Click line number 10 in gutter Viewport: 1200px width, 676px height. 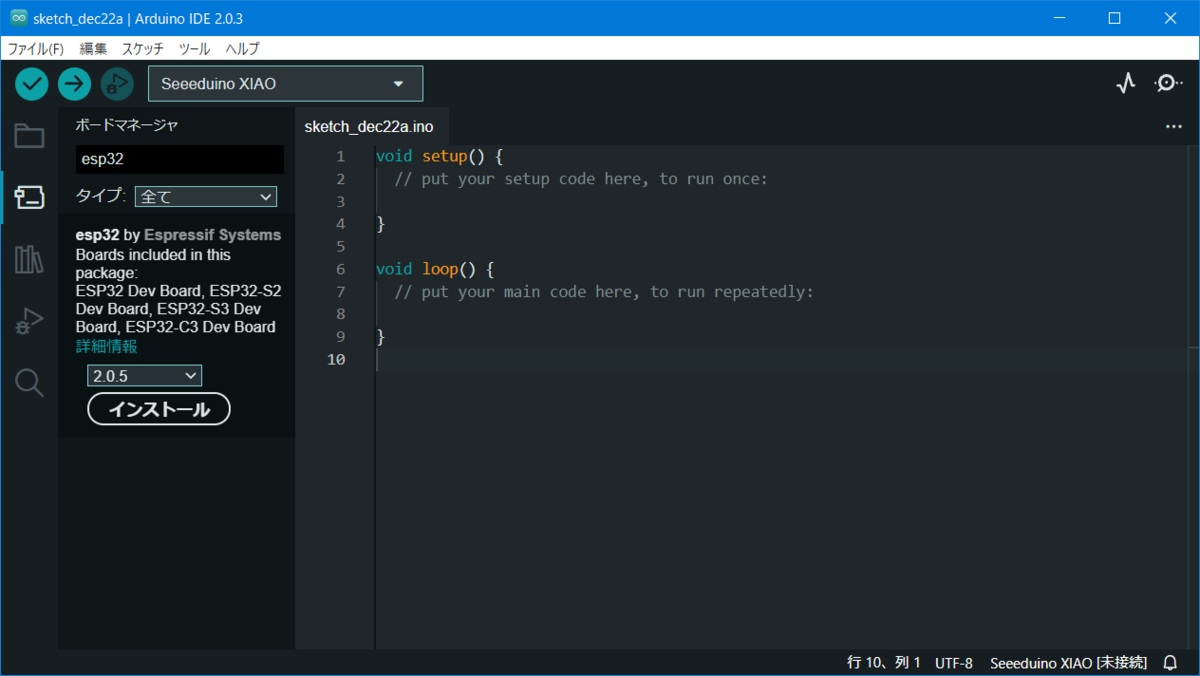click(x=336, y=359)
